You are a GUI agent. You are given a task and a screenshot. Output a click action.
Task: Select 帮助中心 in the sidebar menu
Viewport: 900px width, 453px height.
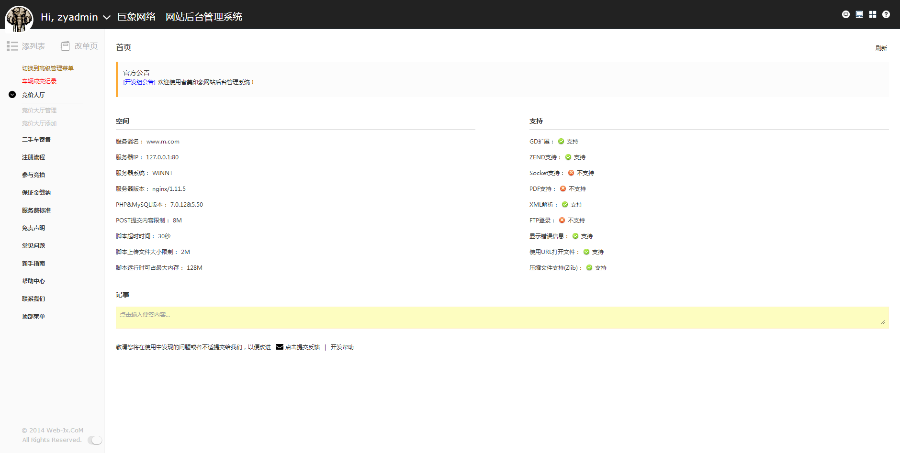33,281
